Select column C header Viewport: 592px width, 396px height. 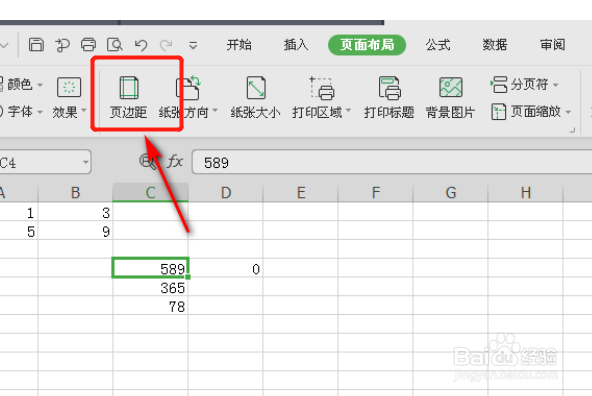(x=150, y=193)
